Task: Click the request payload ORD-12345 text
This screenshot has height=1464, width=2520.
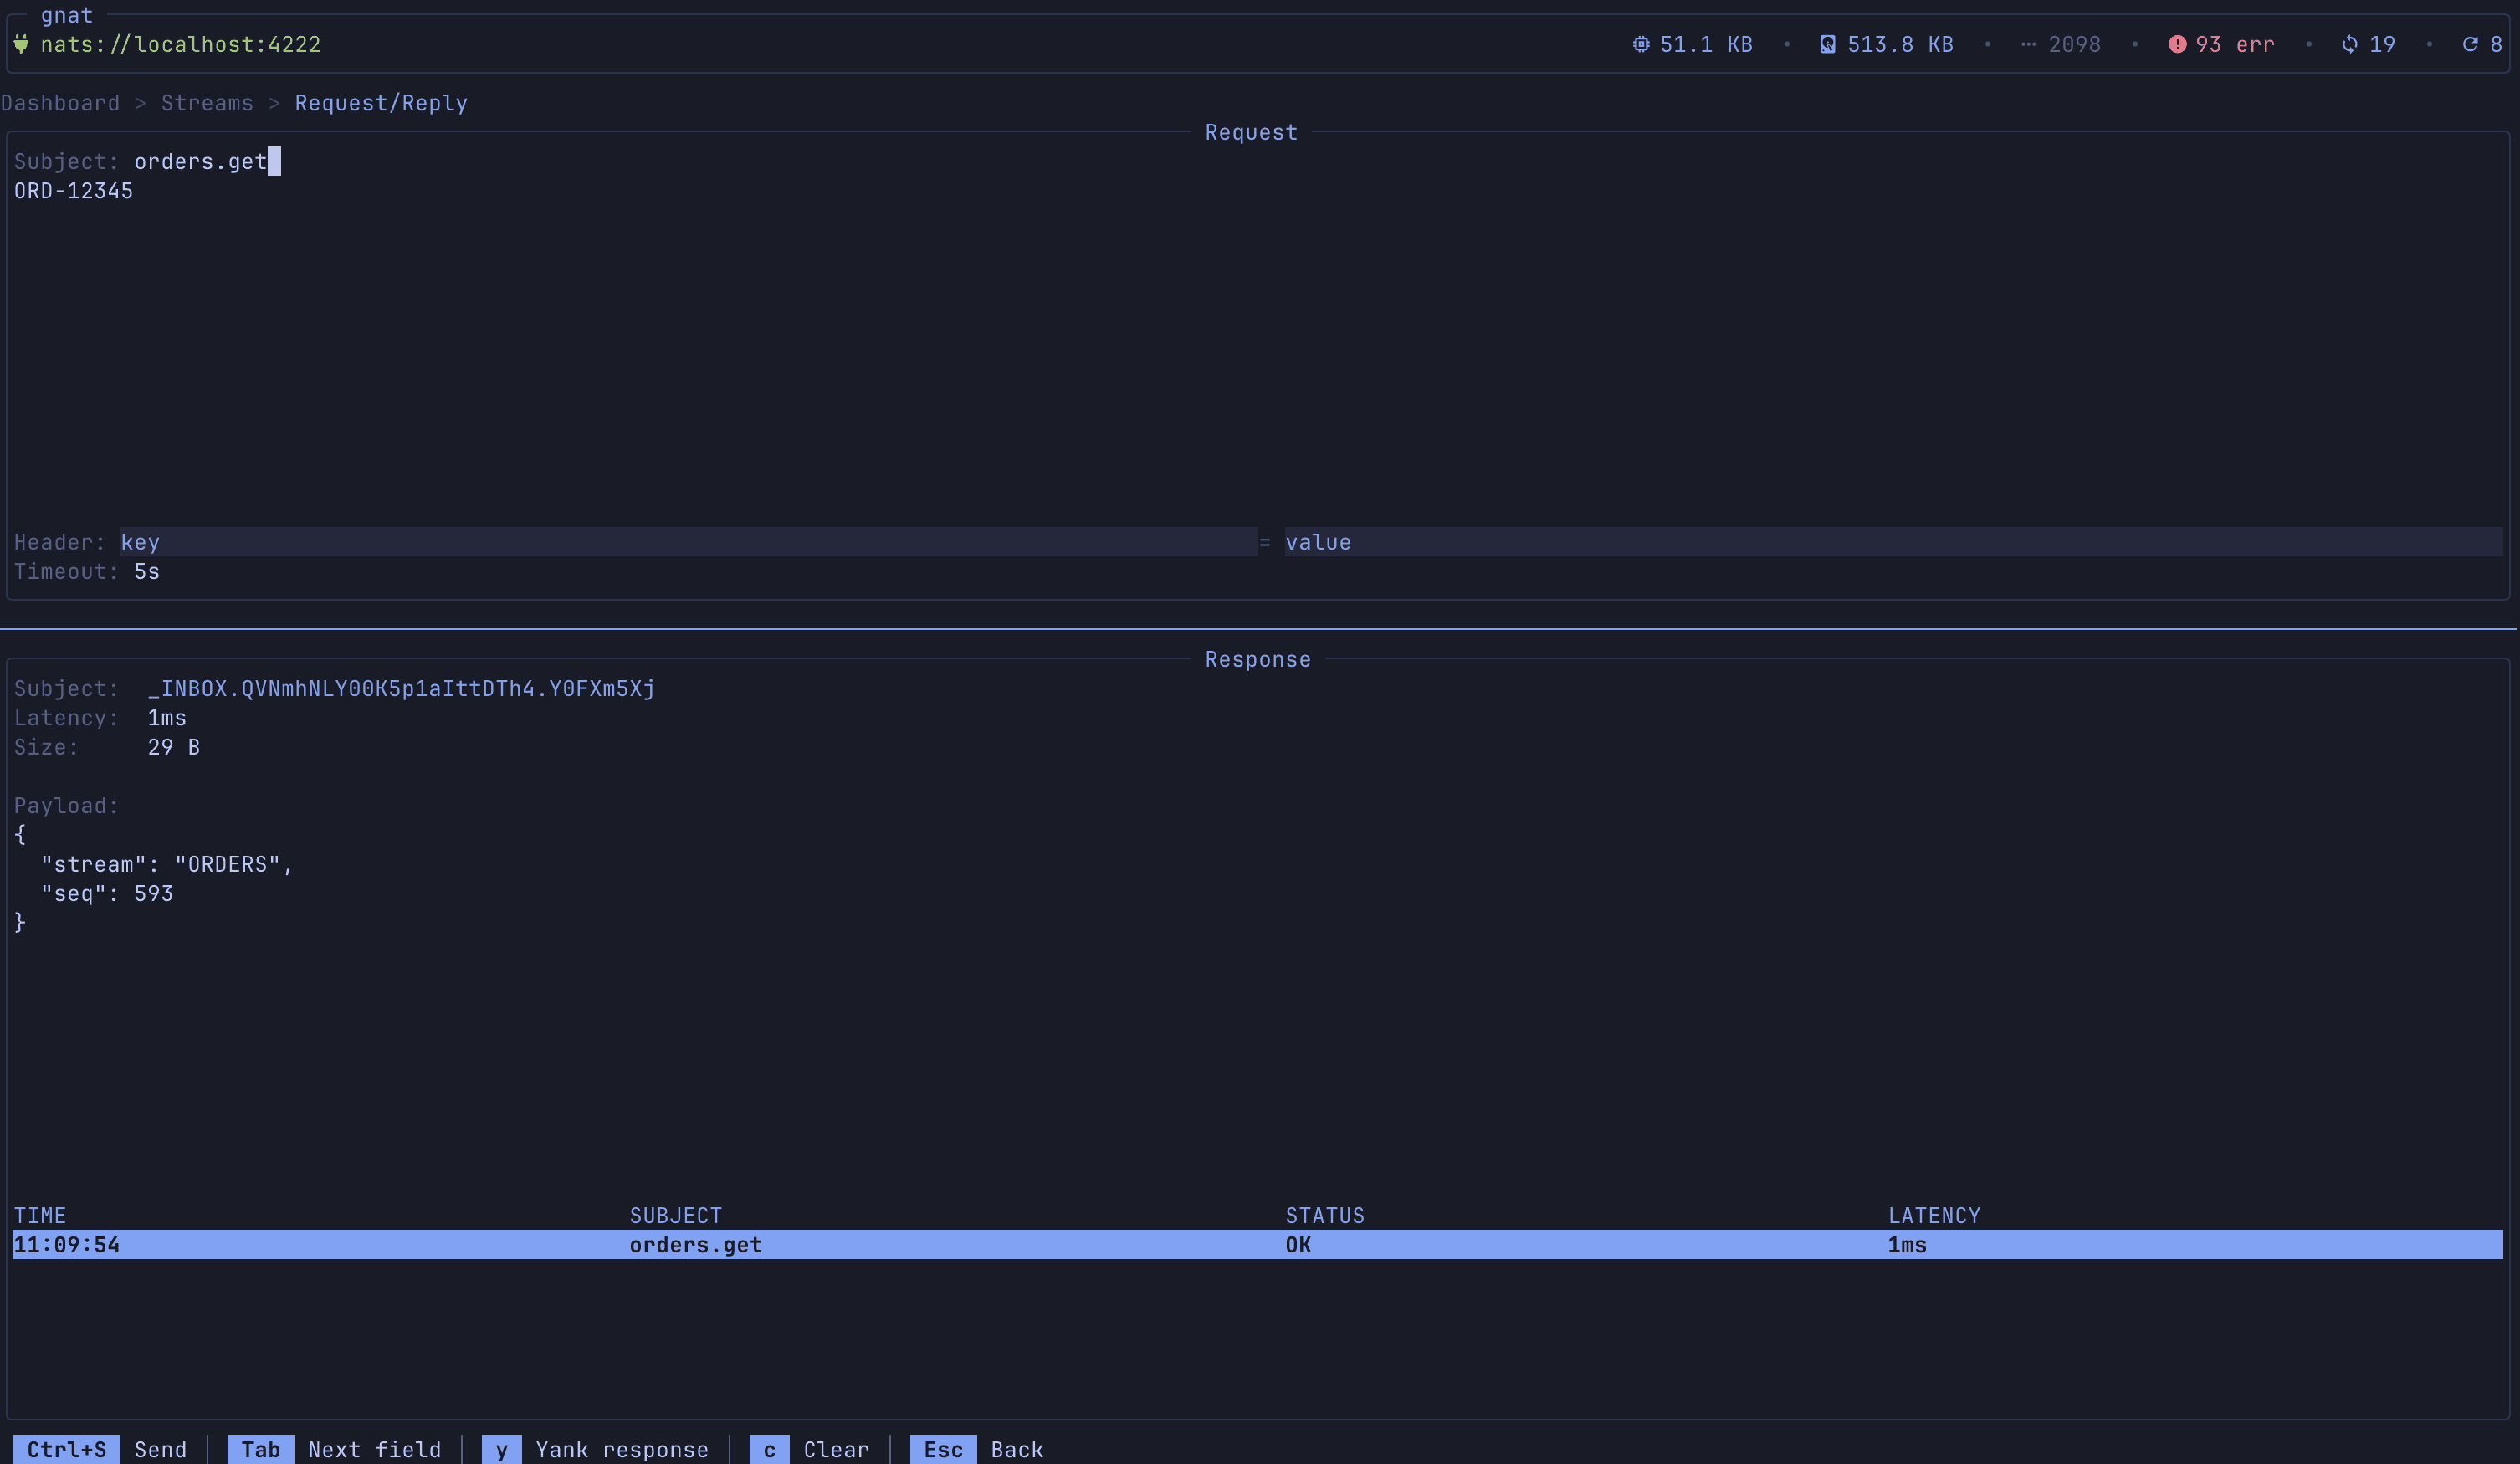Action: tap(73, 191)
